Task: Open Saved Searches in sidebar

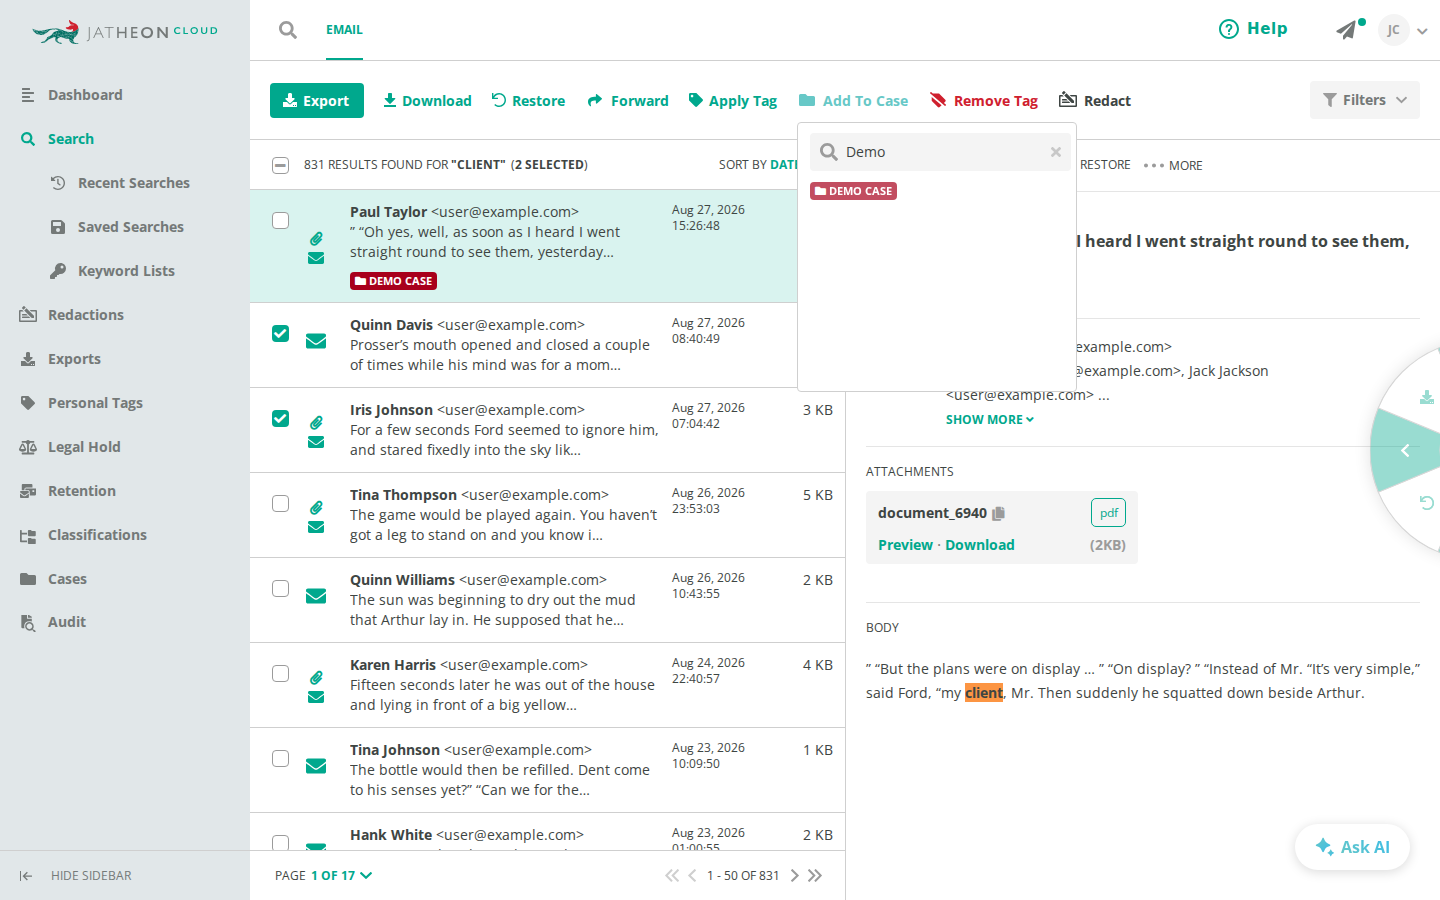Action: pyautogui.click(x=131, y=227)
